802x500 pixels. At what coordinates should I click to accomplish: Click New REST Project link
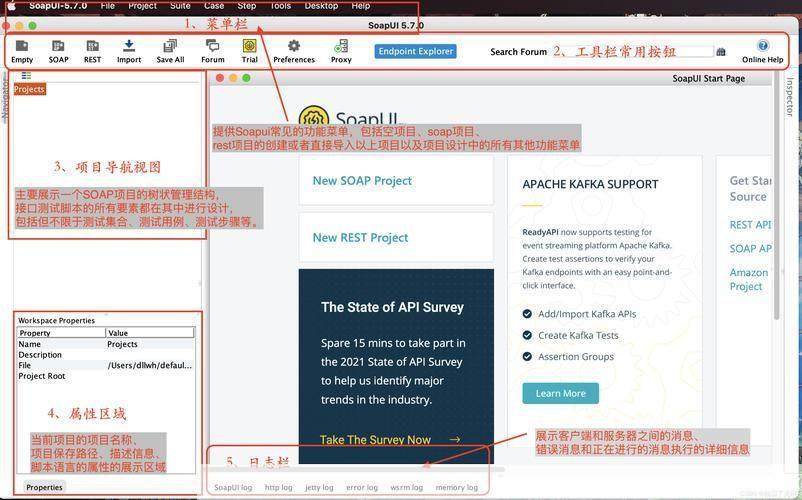coord(361,238)
